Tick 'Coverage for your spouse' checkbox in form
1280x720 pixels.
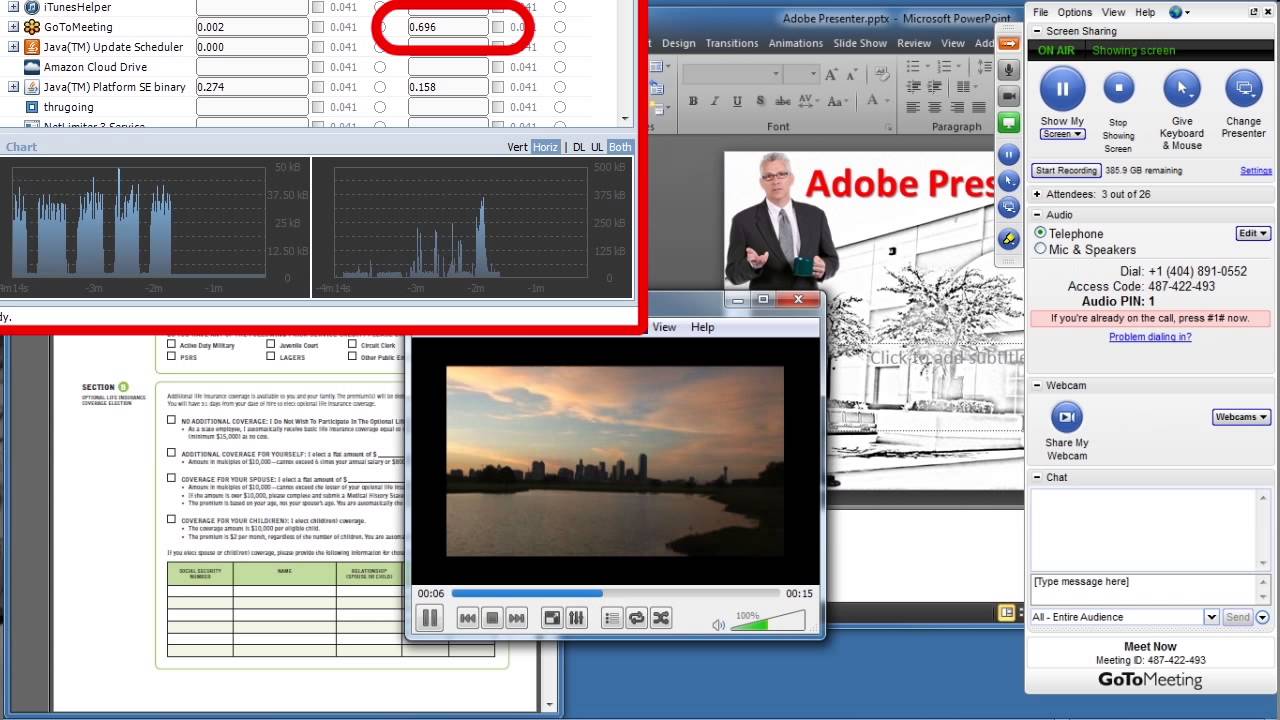point(172,478)
